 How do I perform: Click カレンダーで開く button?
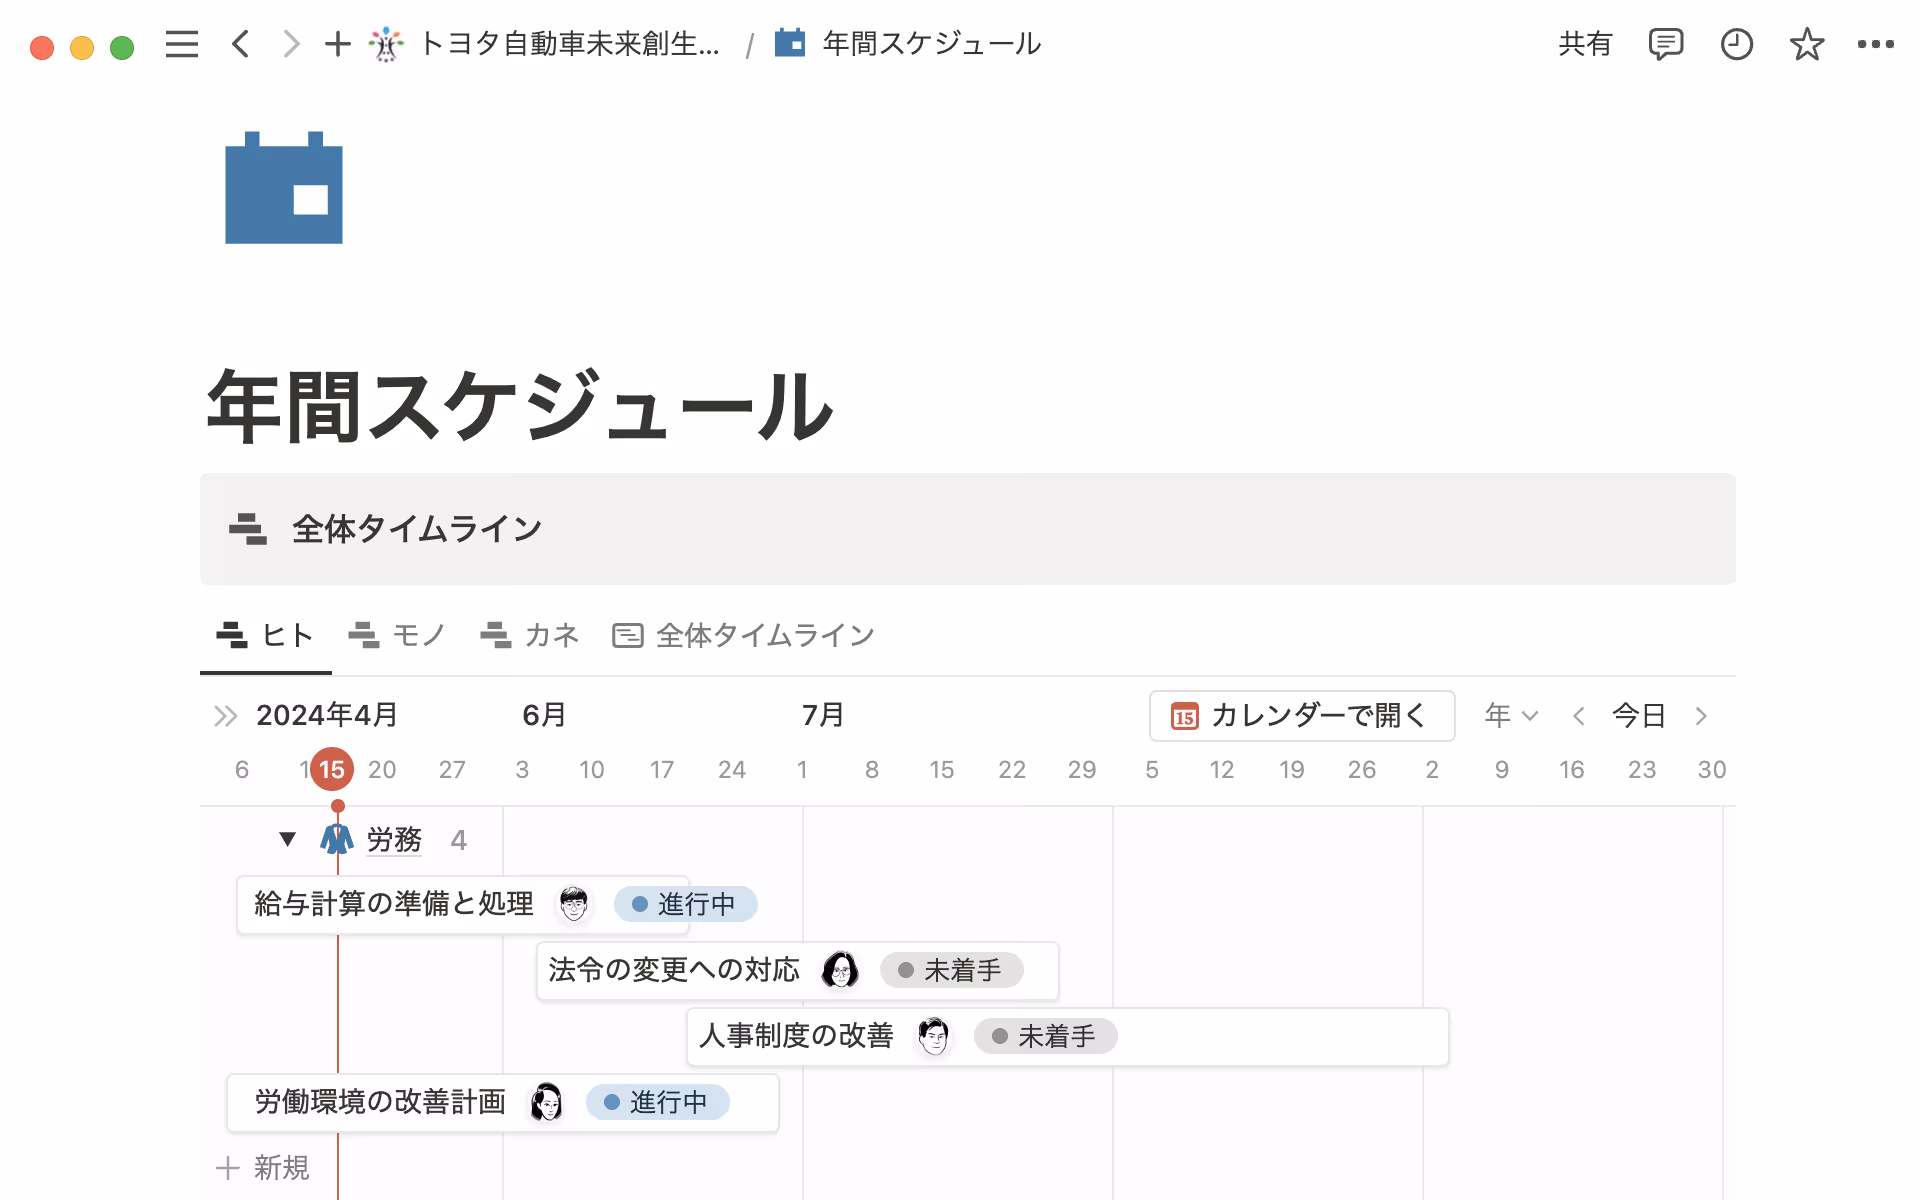(1301, 715)
